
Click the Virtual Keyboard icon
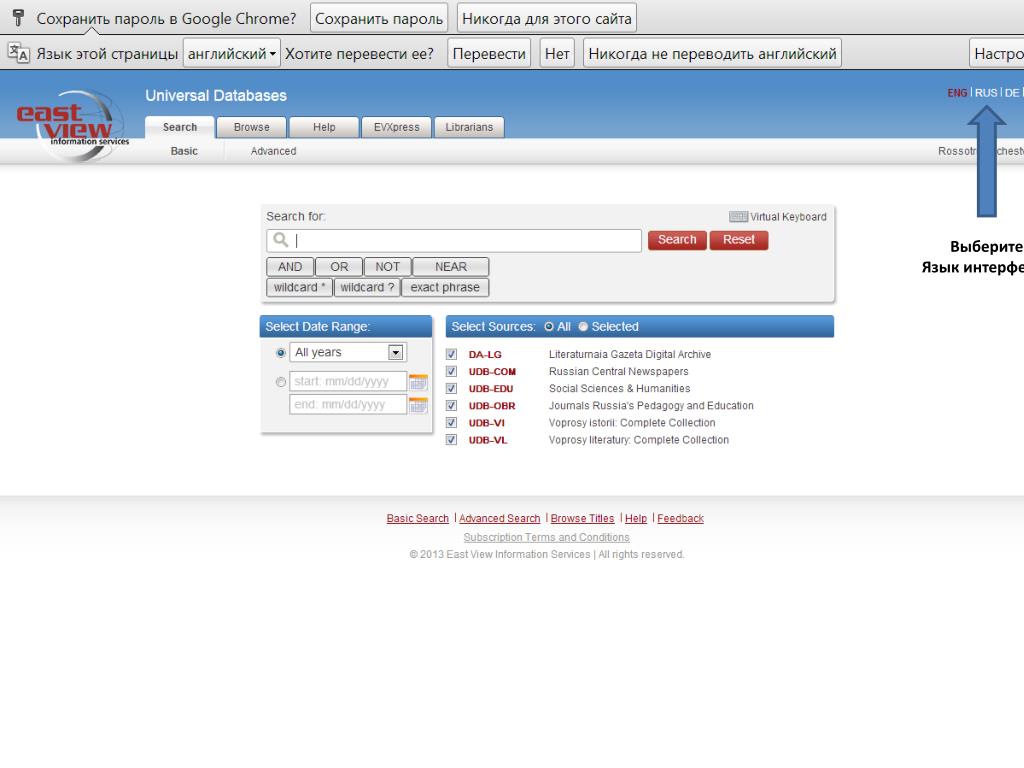[x=738, y=217]
